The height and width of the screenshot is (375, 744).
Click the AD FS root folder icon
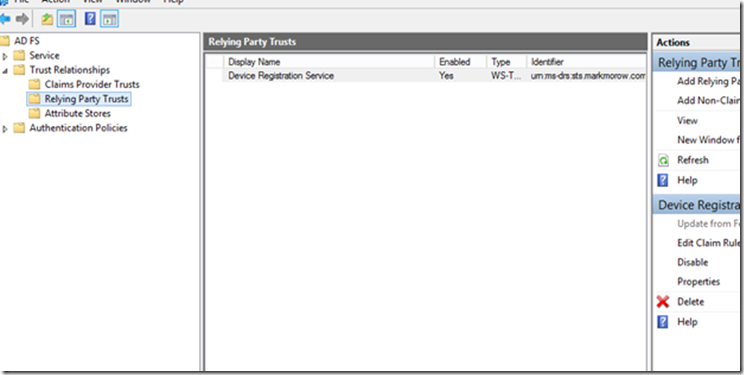pos(5,41)
